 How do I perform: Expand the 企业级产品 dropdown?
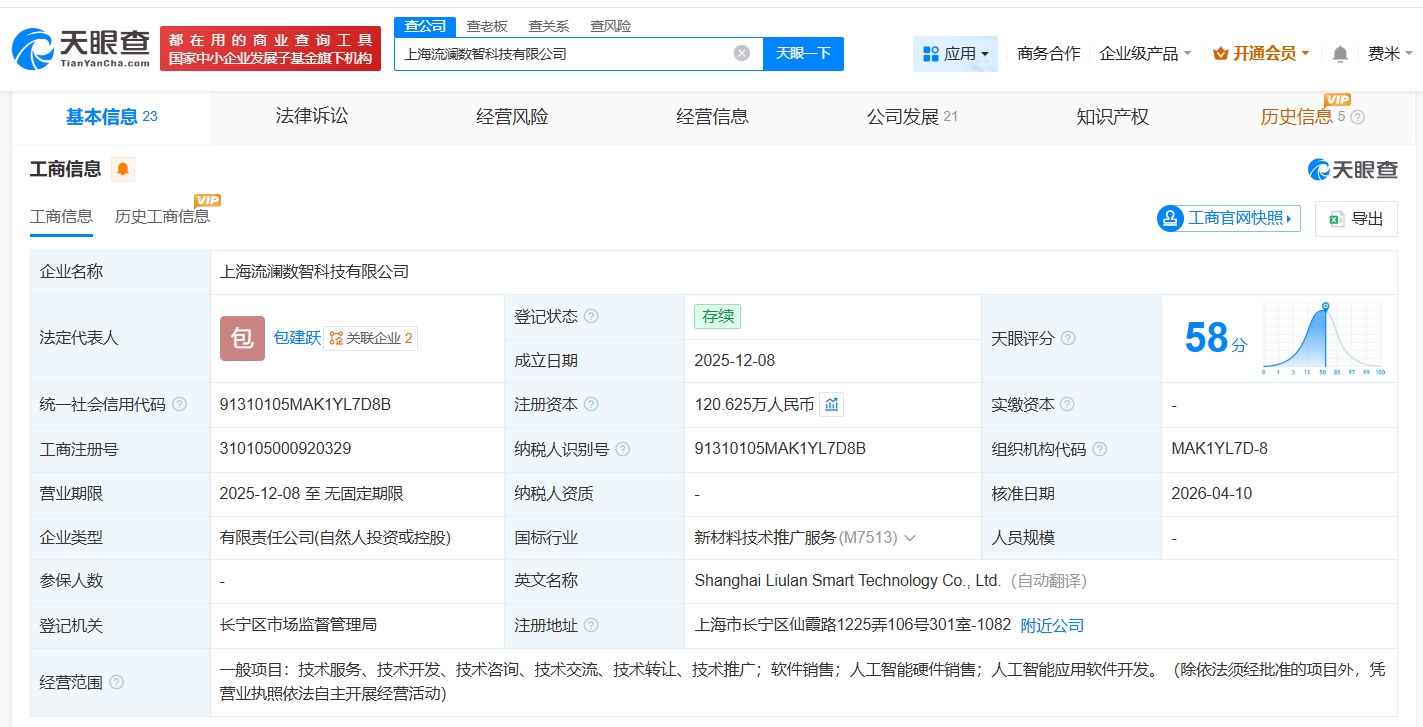[x=1145, y=54]
